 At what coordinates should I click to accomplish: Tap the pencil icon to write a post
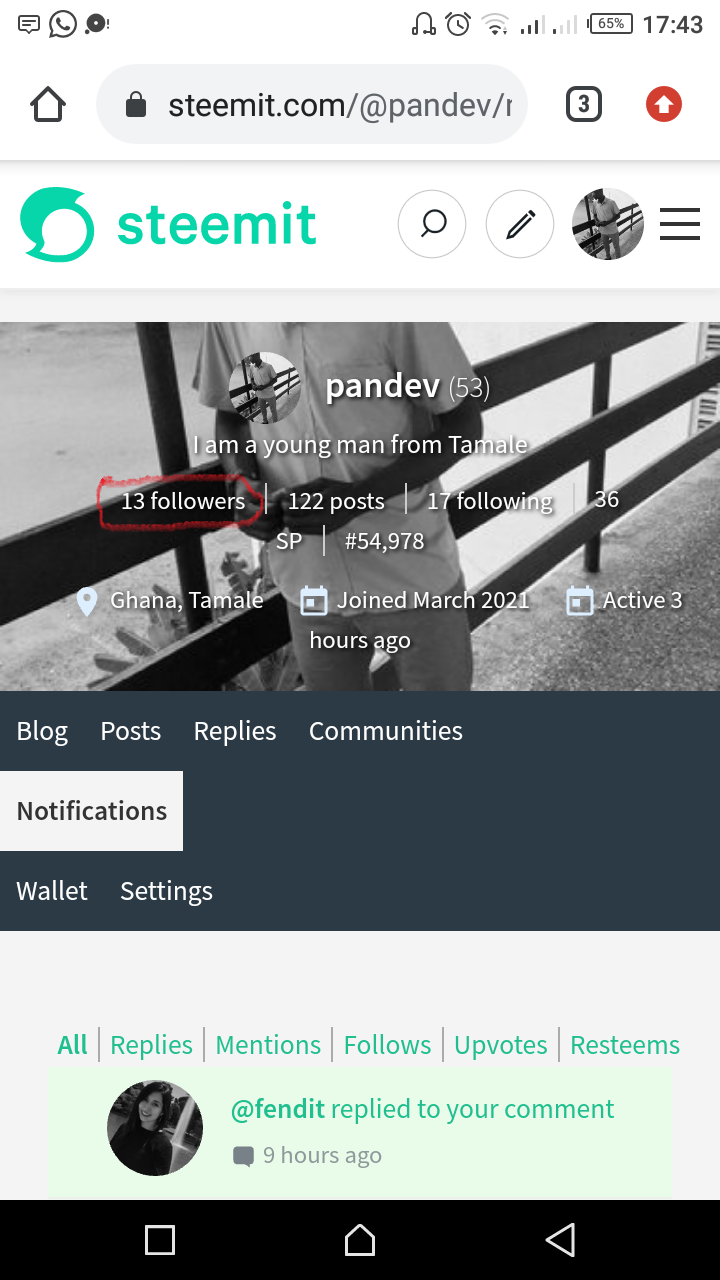pos(520,224)
